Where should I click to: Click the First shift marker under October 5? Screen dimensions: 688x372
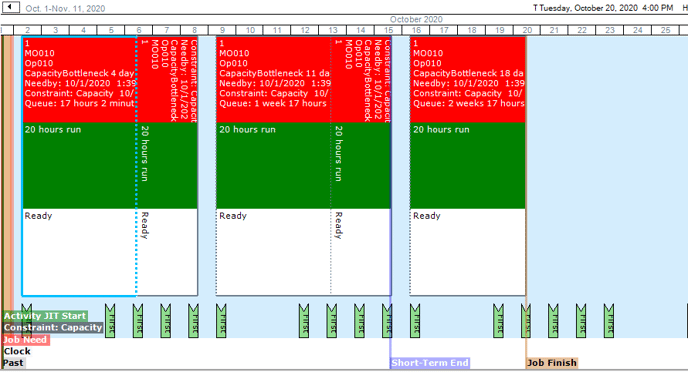coord(110,321)
